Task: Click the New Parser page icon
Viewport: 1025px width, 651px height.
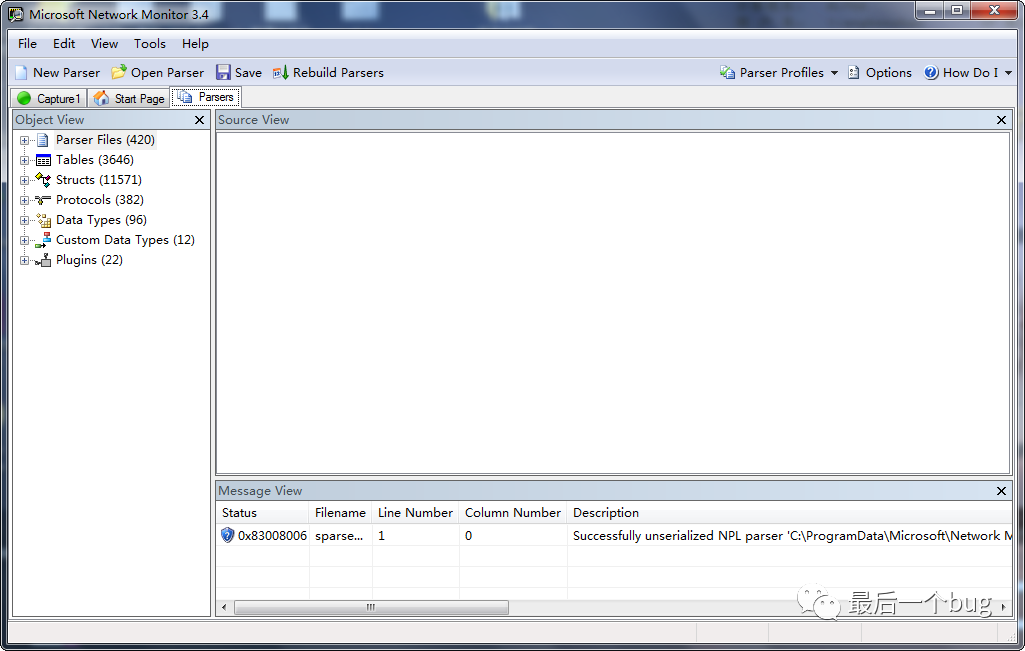Action: click(x=22, y=73)
